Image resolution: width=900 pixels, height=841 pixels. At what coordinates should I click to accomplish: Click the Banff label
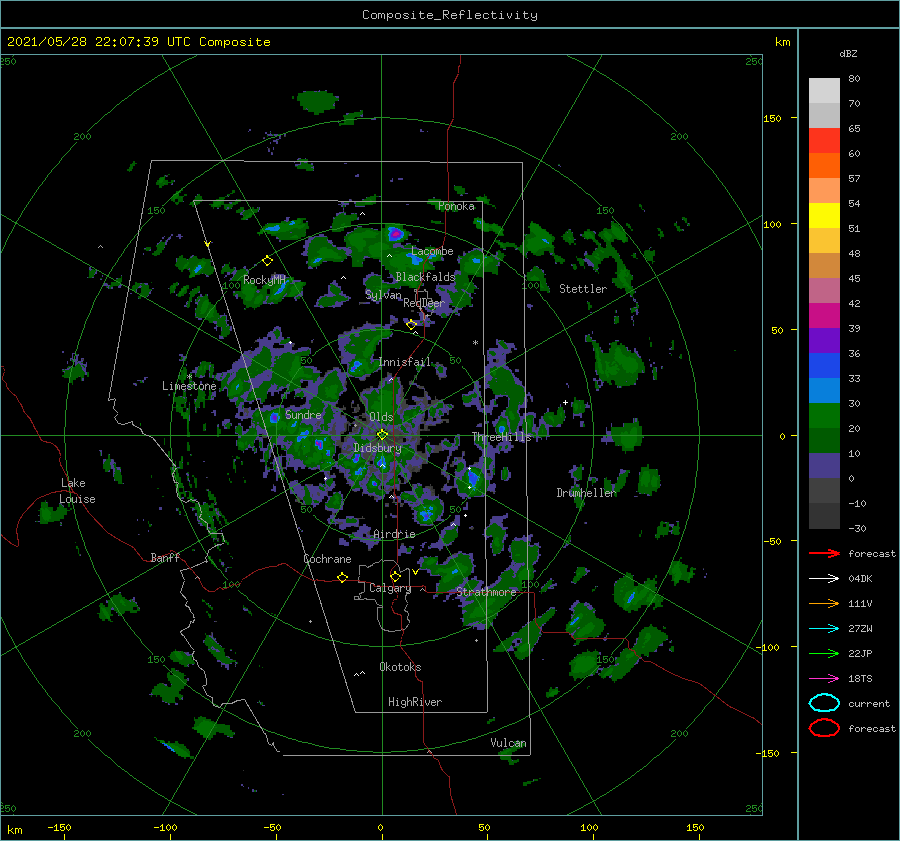[165, 557]
